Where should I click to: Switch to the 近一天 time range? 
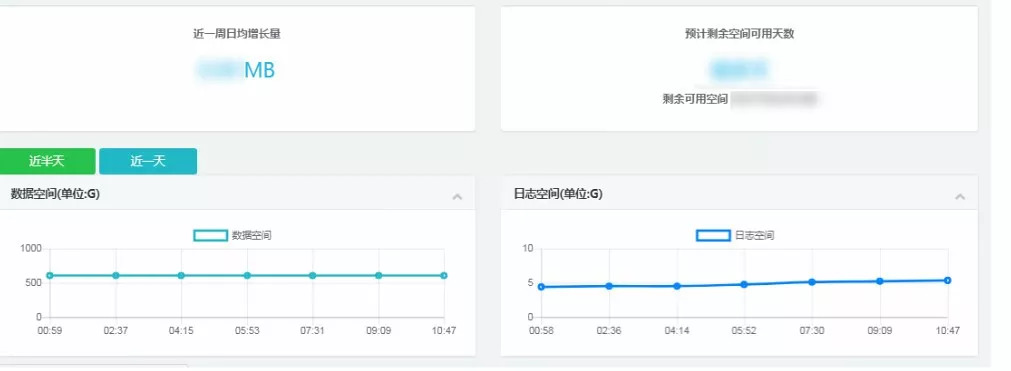tap(148, 161)
